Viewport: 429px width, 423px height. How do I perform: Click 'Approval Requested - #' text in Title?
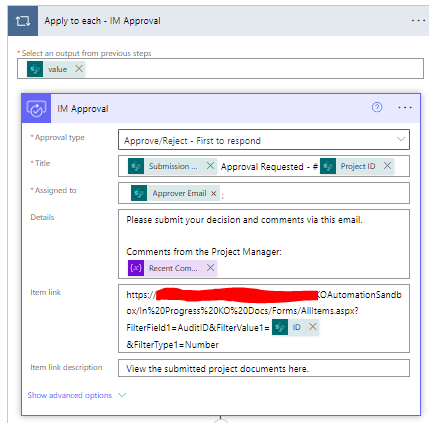click(x=269, y=167)
